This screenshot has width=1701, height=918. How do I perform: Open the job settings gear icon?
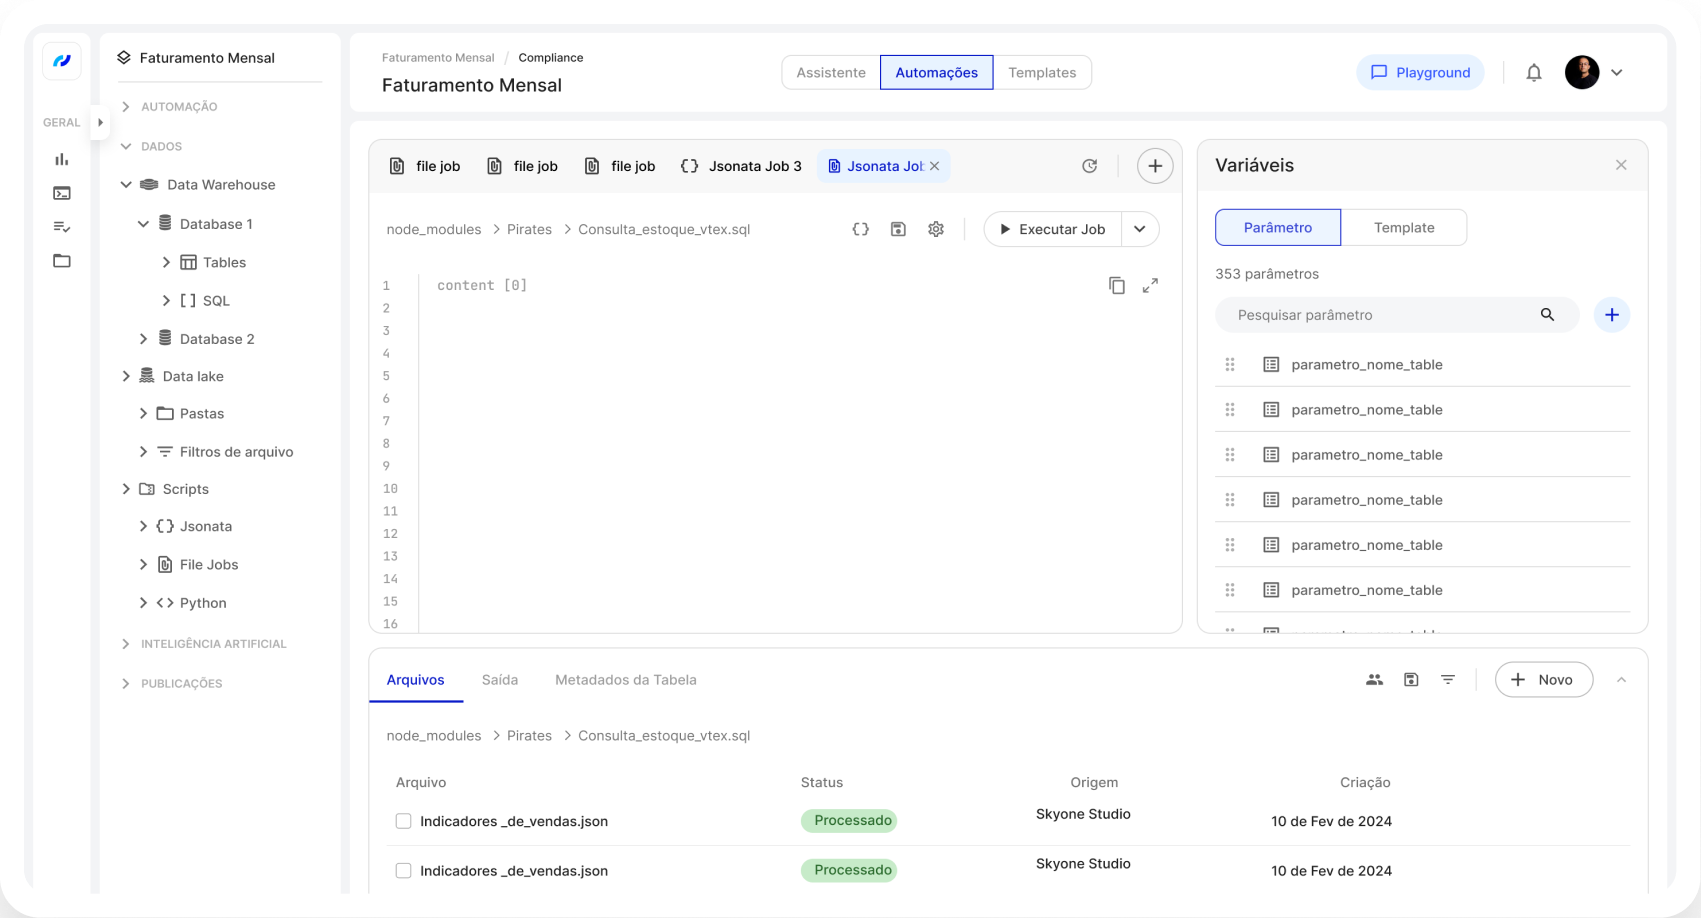935,229
